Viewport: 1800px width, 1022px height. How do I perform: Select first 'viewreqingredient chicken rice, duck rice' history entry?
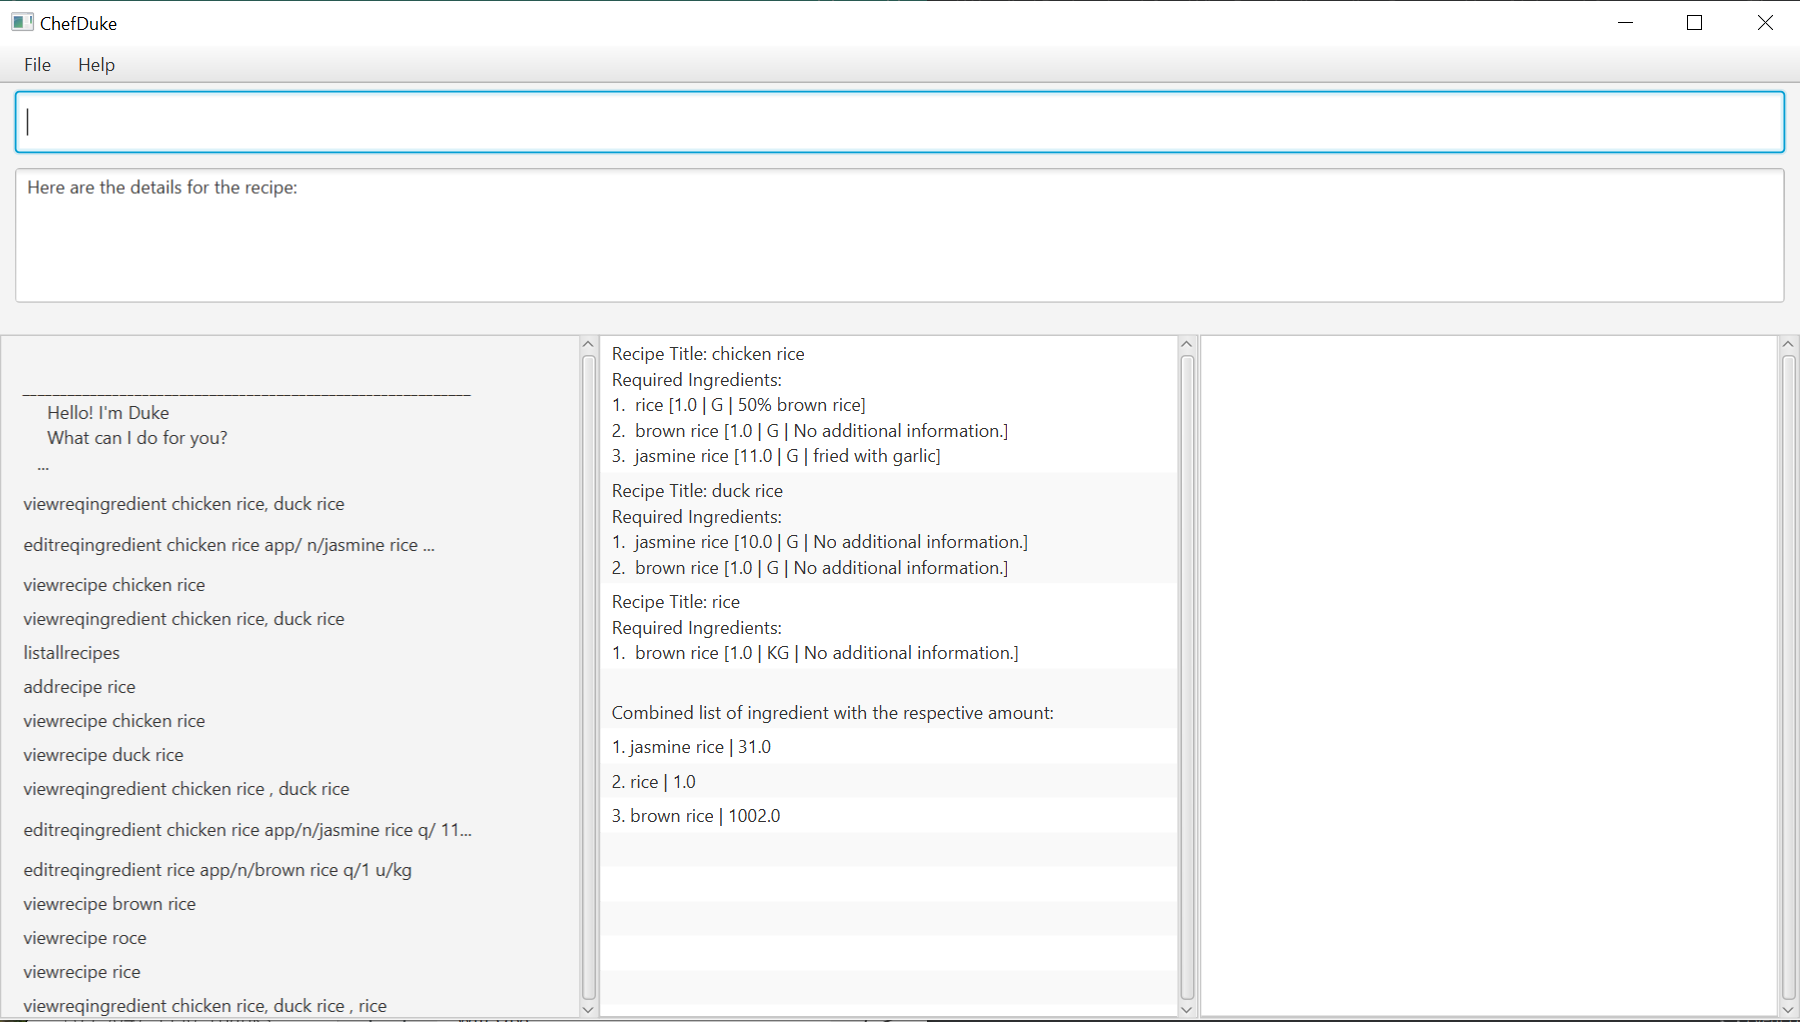[184, 504]
